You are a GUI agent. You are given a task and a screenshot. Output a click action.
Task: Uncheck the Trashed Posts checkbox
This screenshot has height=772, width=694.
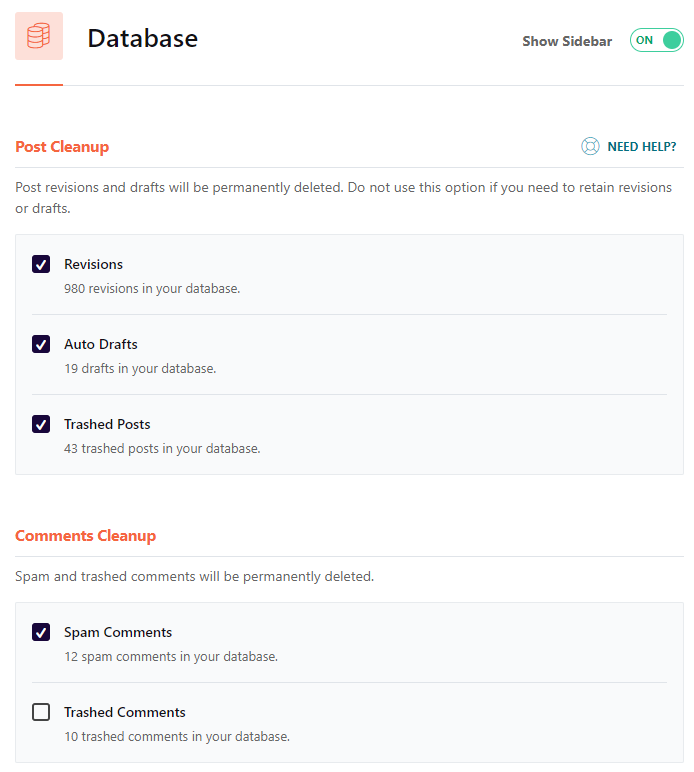pos(41,424)
